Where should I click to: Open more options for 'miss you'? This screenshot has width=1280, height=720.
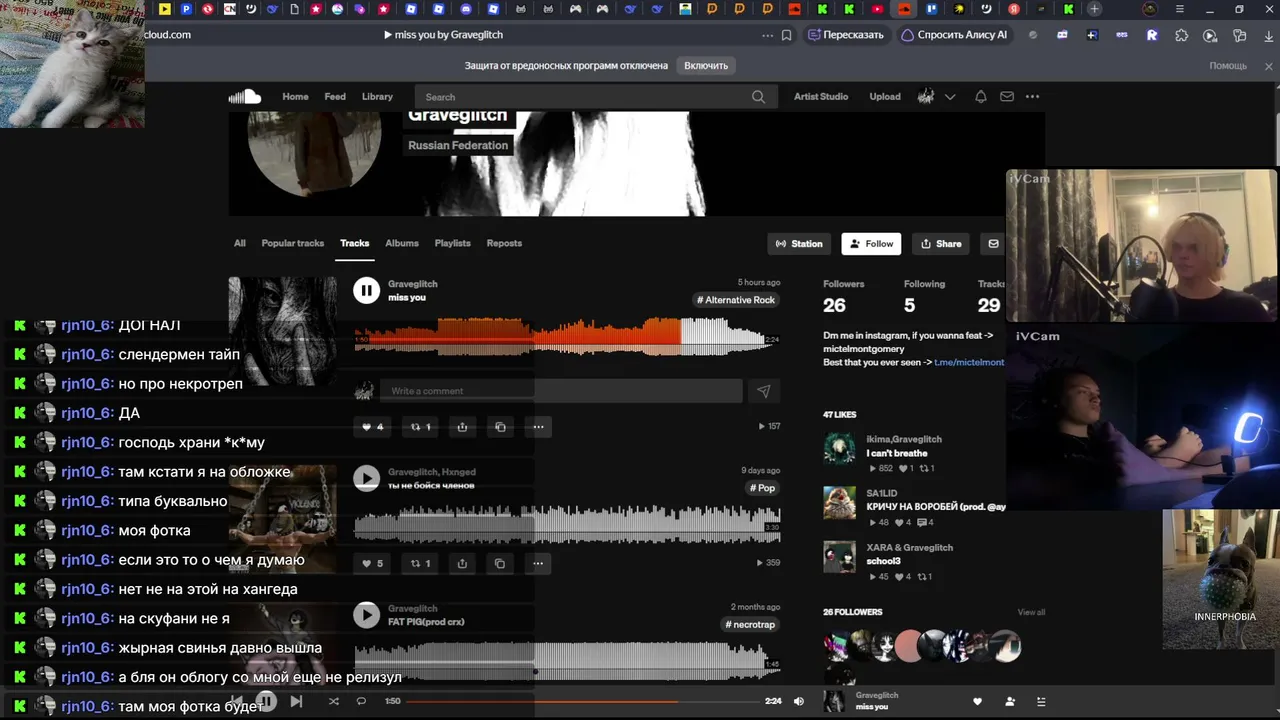pos(538,427)
